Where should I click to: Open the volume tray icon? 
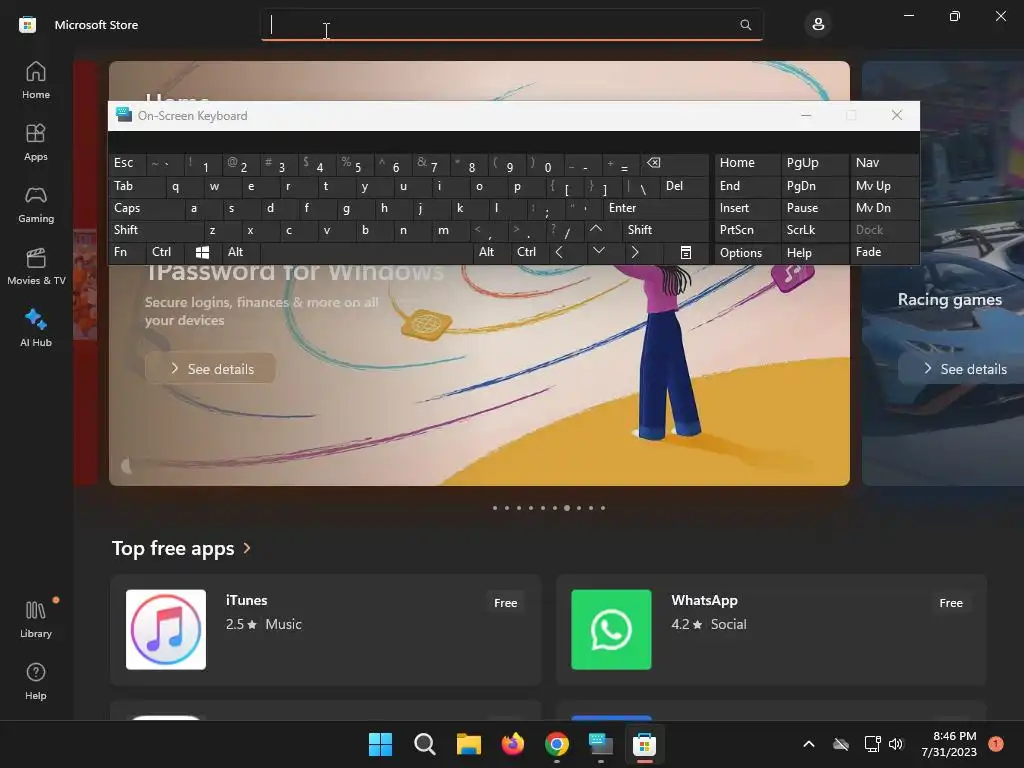click(x=896, y=744)
